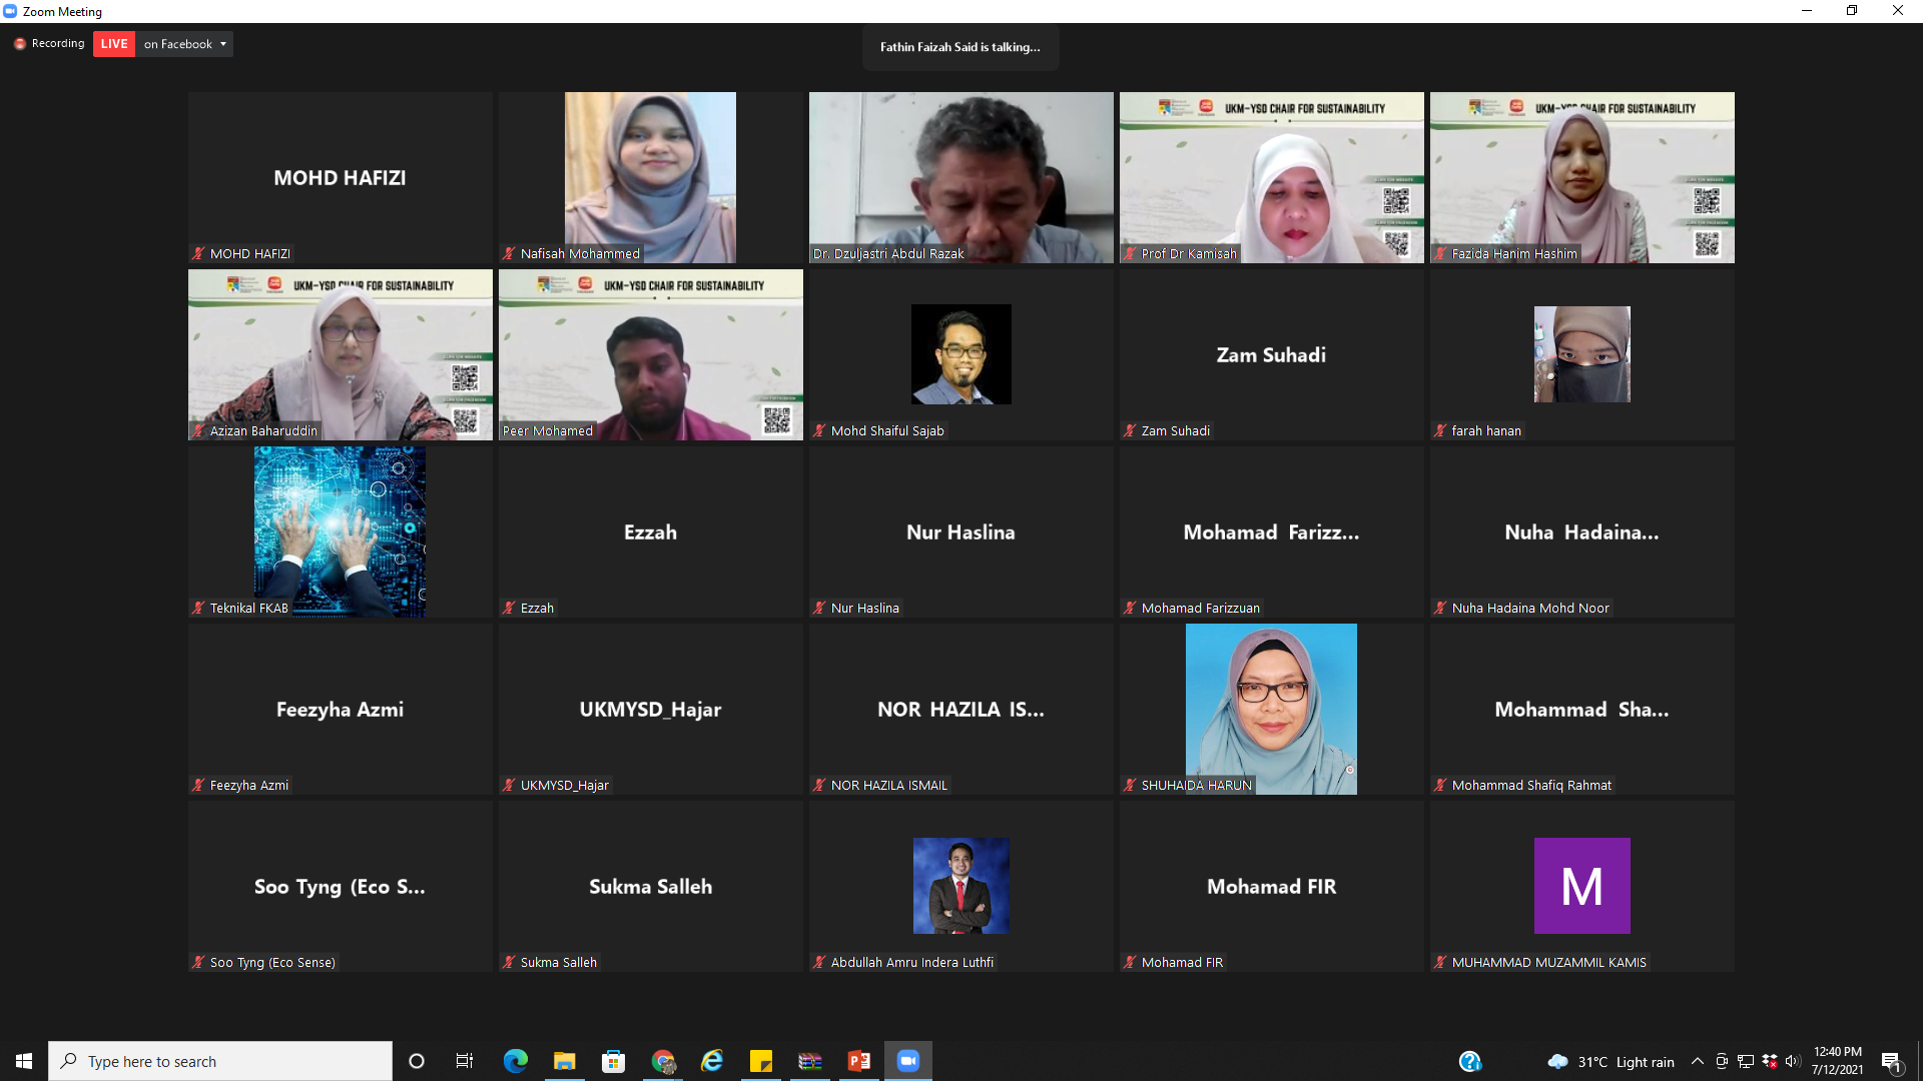Select Dr. Dzuljastri Abdul Razak video tile
1923x1081 pixels.
click(960, 177)
